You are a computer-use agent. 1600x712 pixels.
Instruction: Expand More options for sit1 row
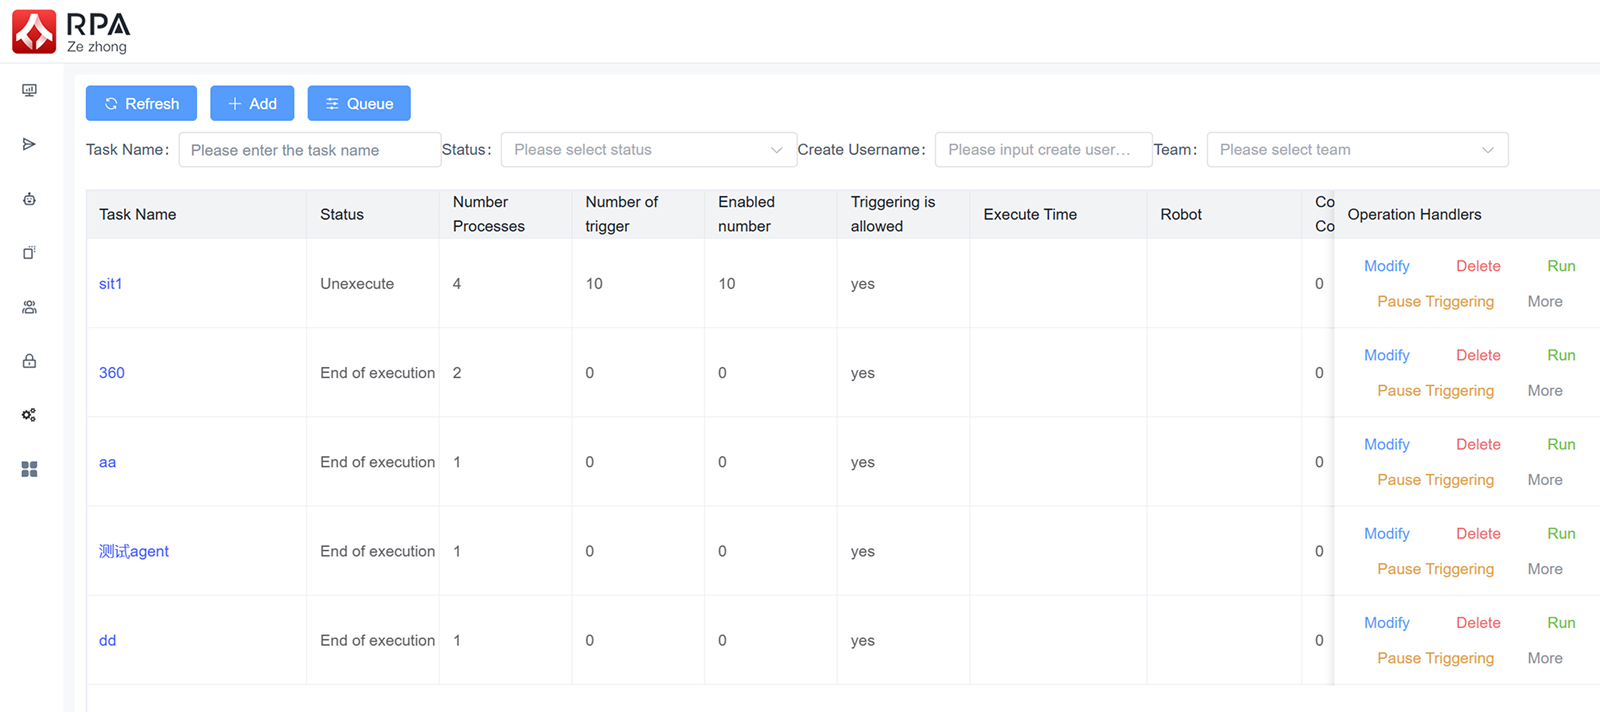(x=1545, y=302)
